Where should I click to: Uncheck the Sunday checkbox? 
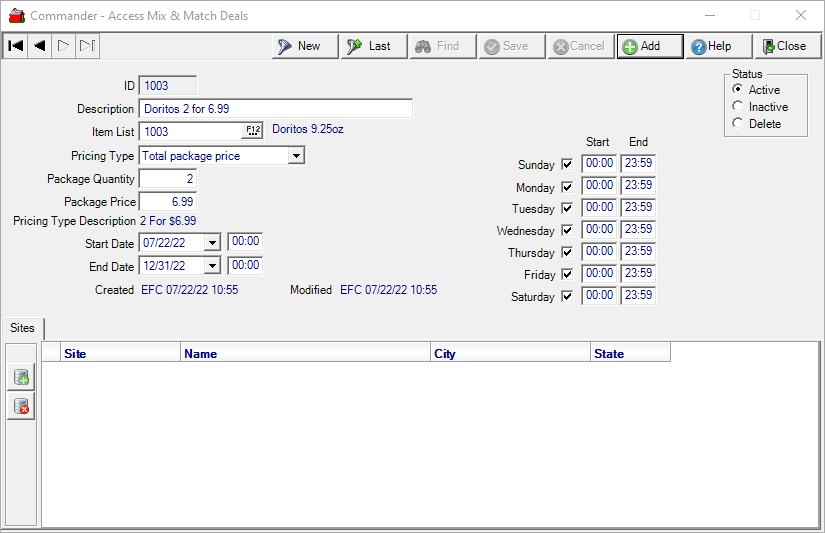pos(567,164)
